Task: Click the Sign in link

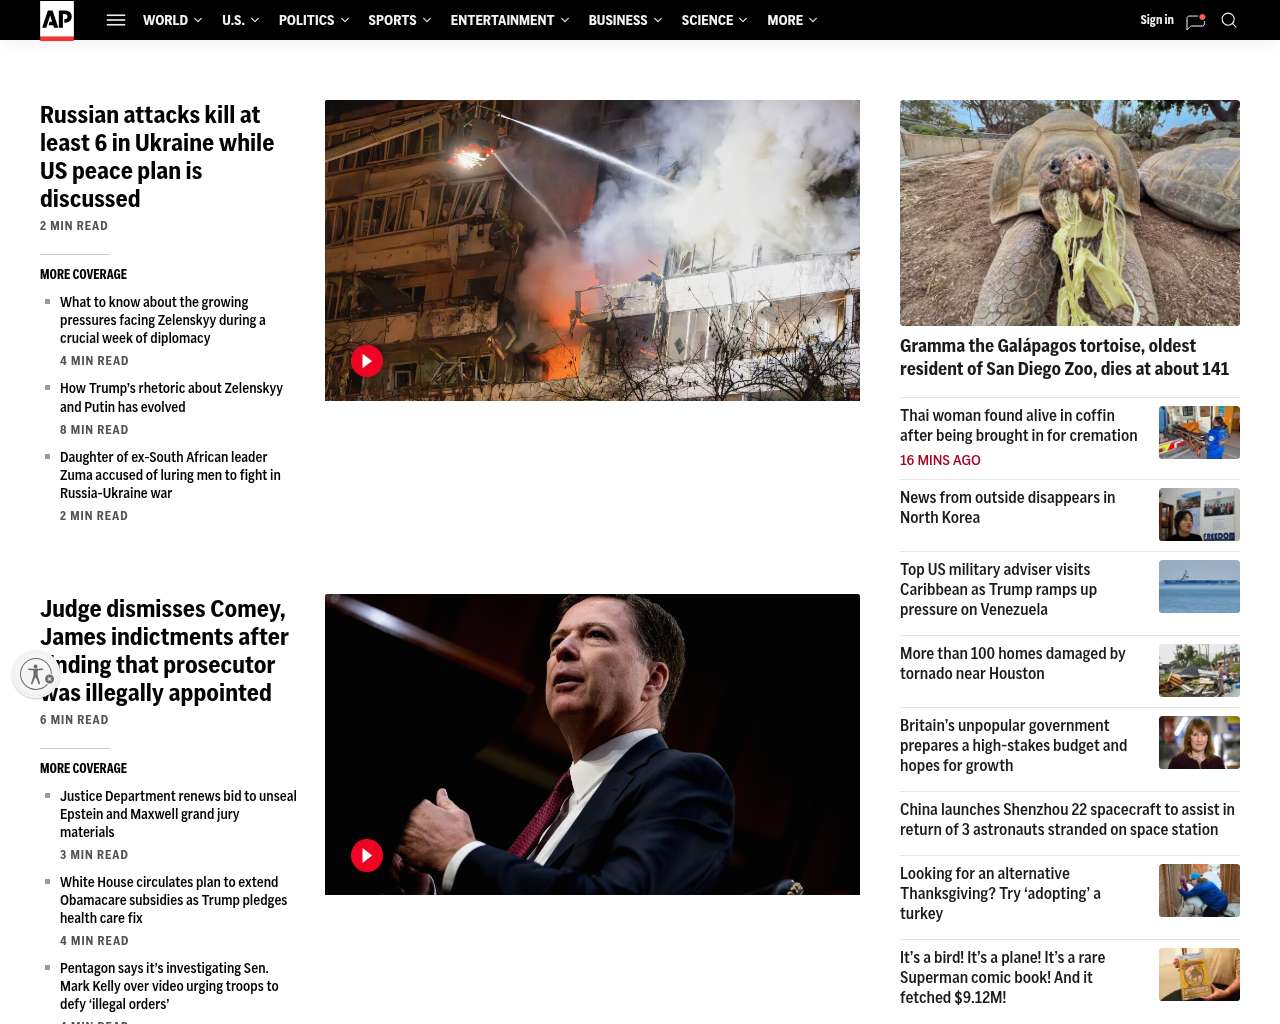Action: tap(1157, 20)
